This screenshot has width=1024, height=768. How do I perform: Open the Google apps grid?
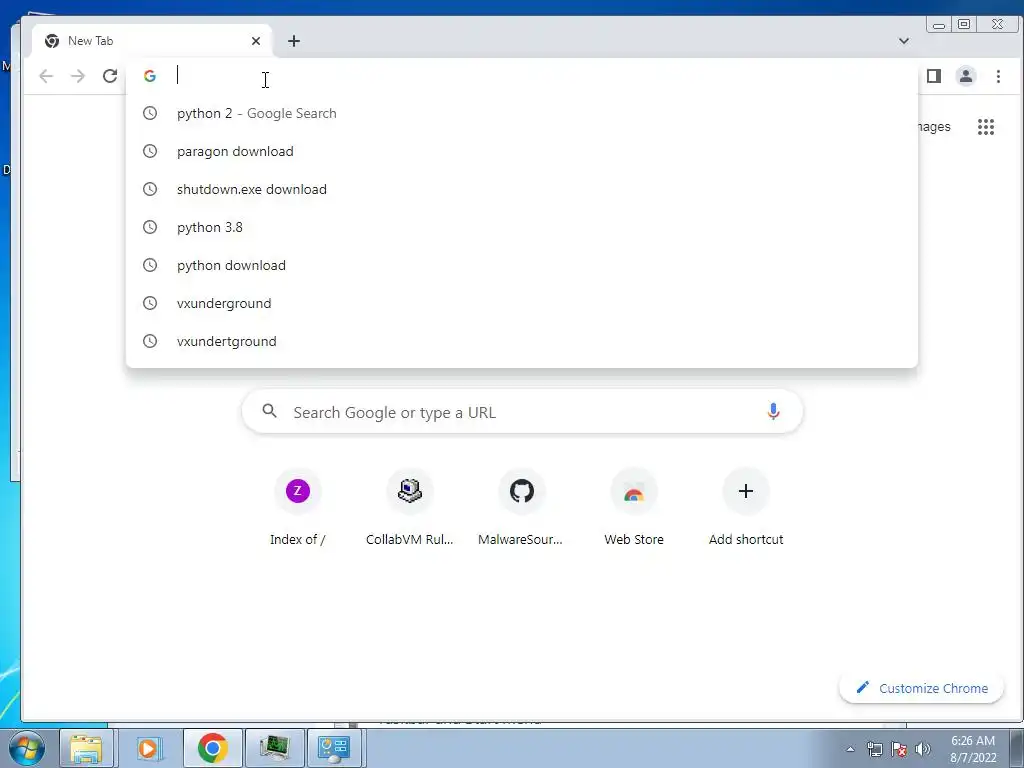click(985, 127)
